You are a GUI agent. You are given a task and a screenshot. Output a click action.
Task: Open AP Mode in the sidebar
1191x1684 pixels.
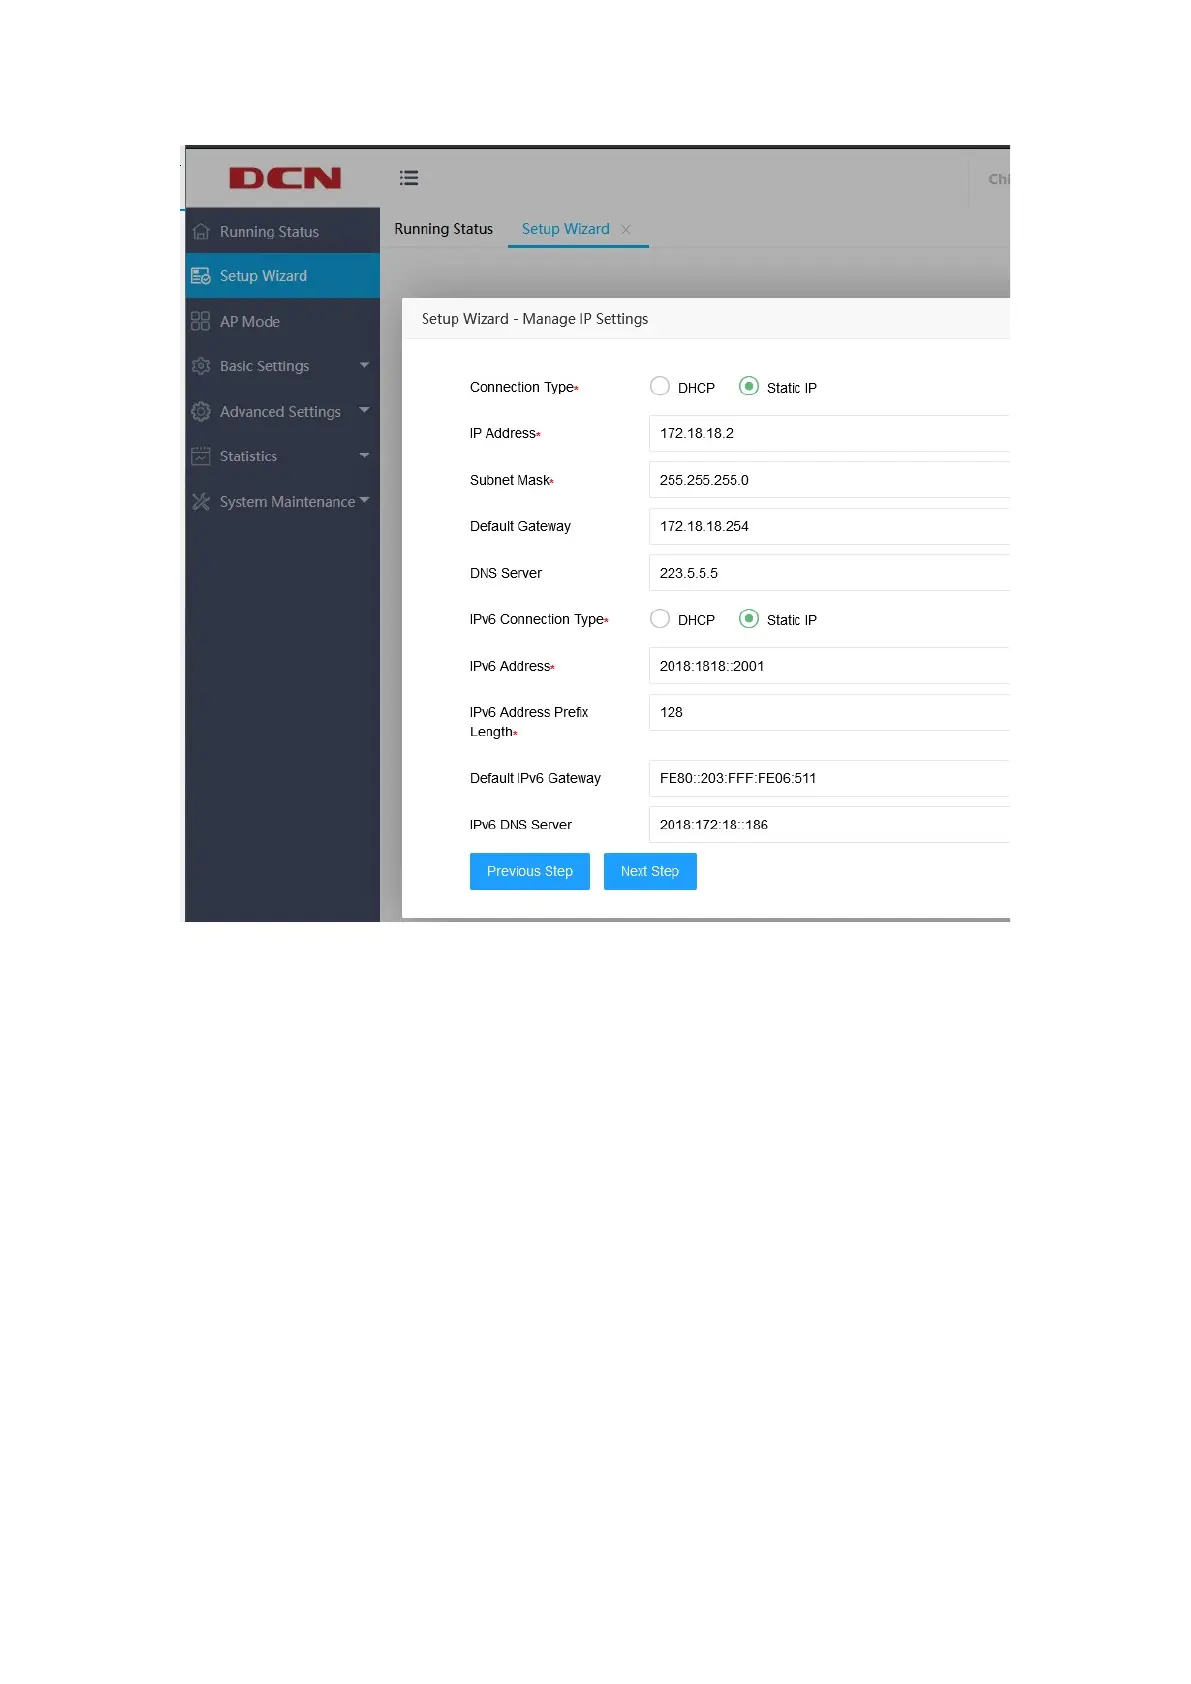(x=282, y=321)
